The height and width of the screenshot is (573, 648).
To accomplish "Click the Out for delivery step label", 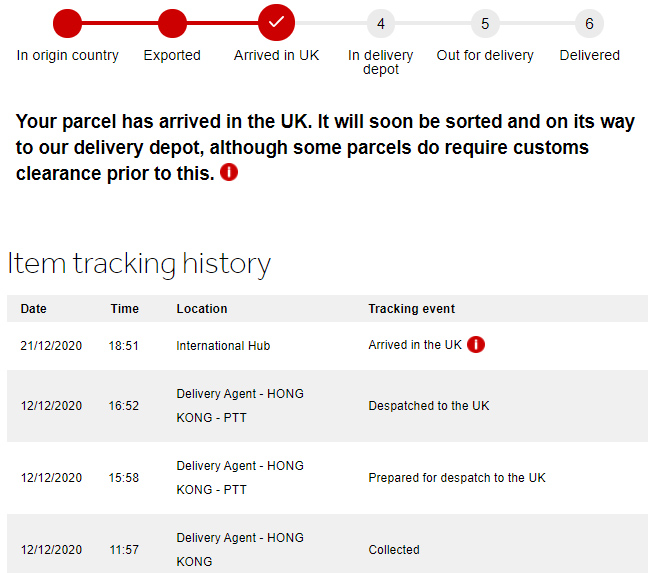I will 485,55.
